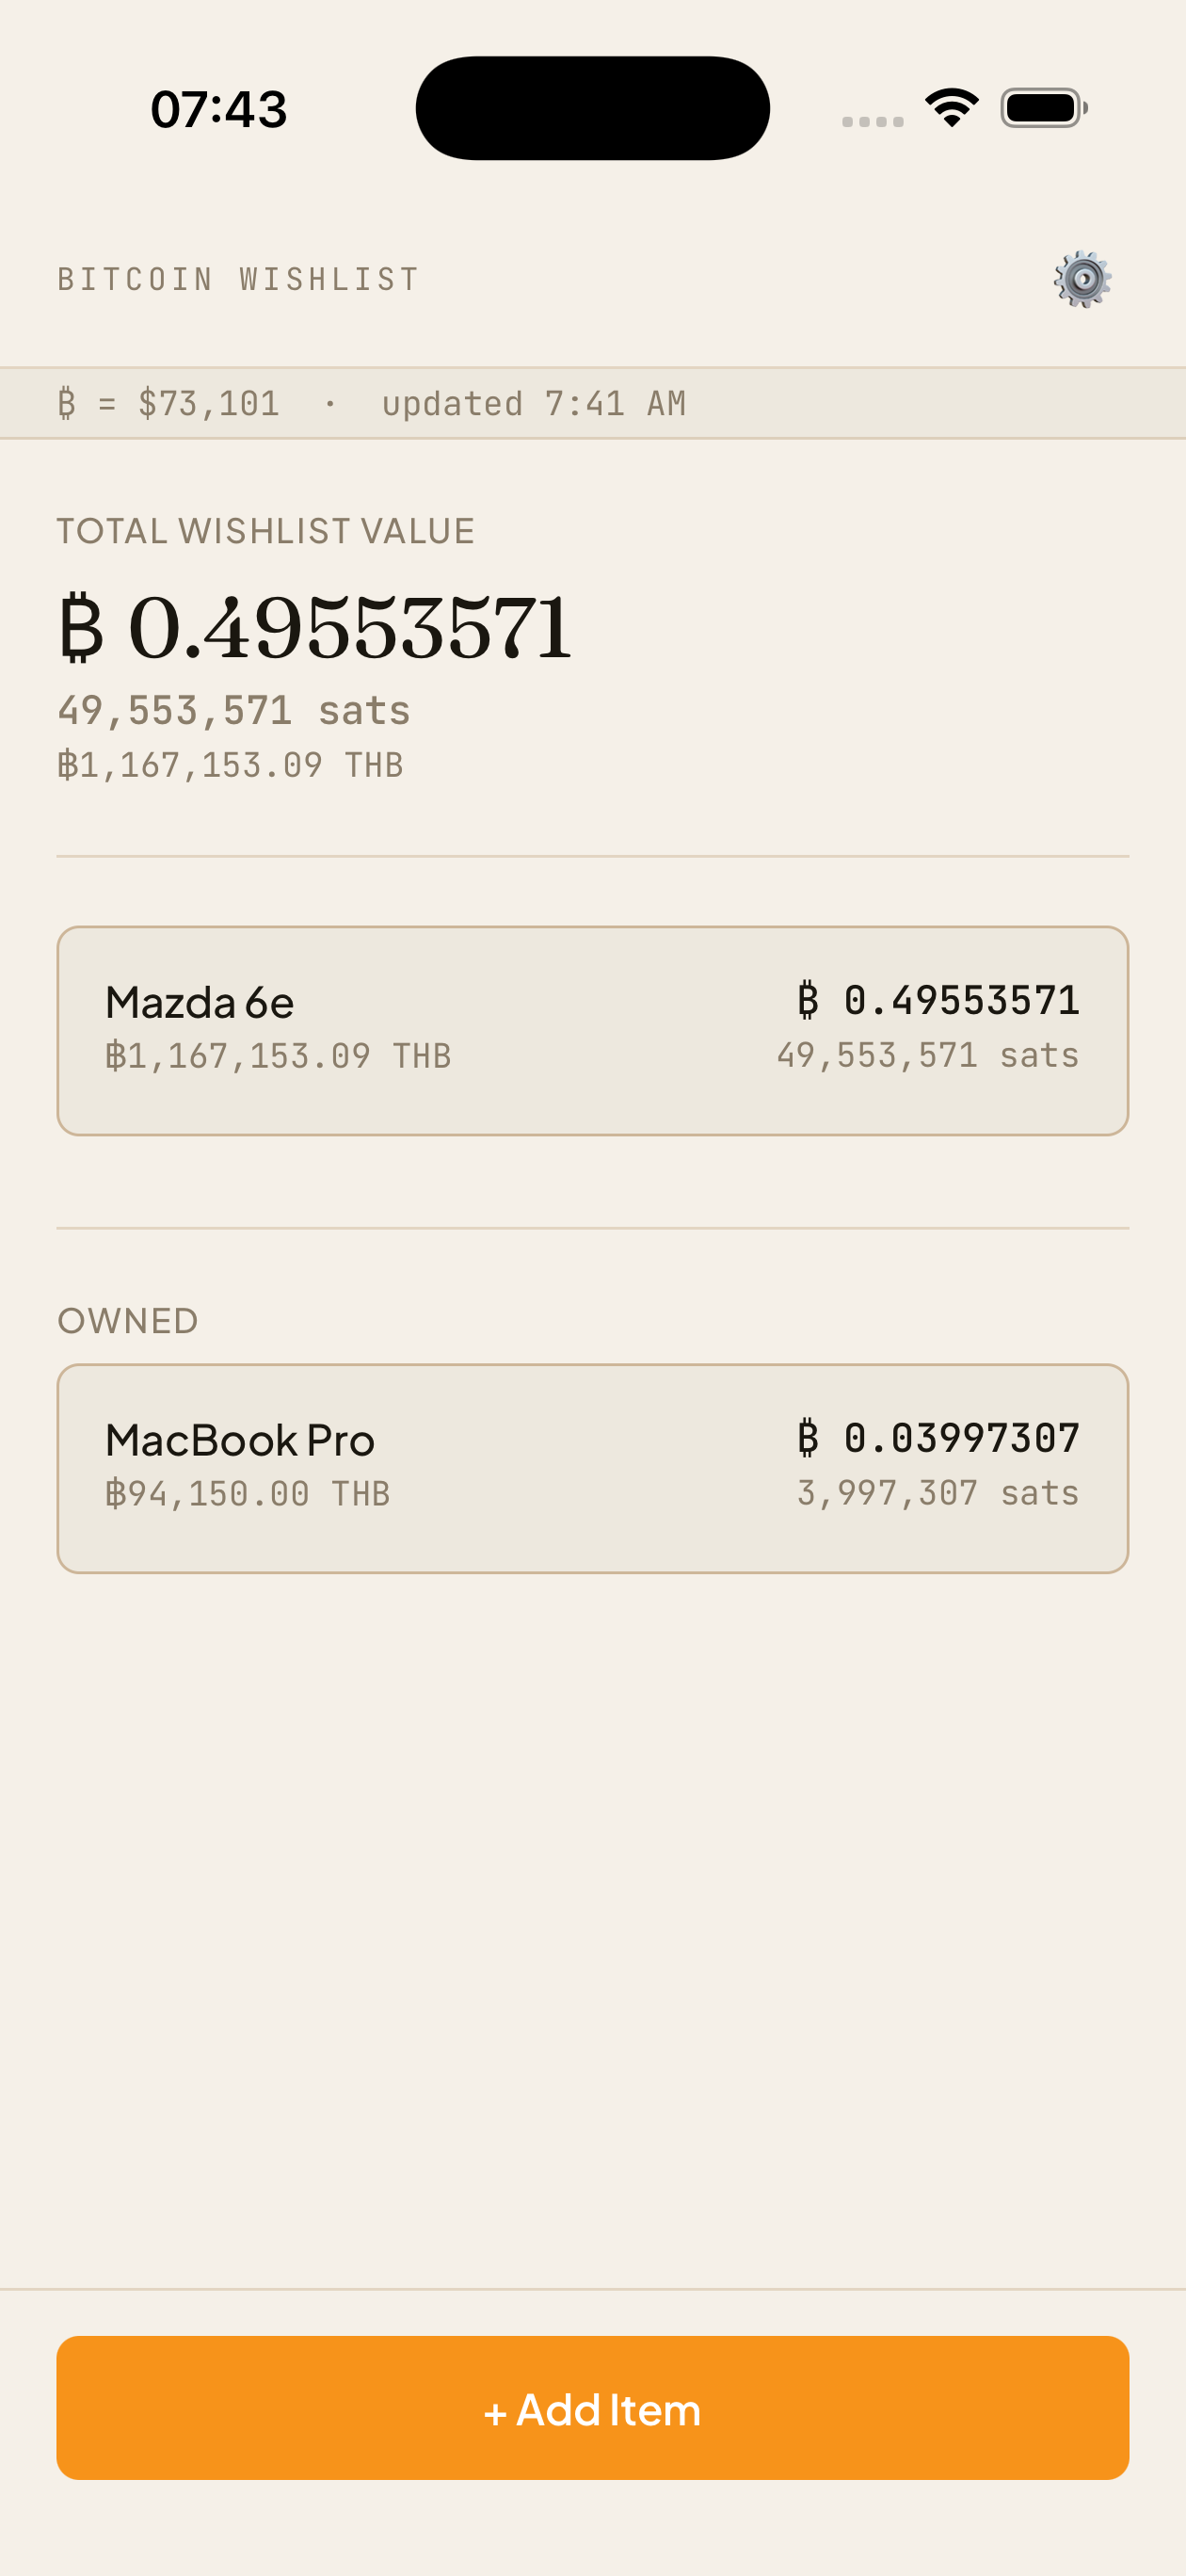This screenshot has height=2576, width=1186.
Task: Click the Bitcoin symbol on the MacBook Pro card
Action: tap(808, 1438)
